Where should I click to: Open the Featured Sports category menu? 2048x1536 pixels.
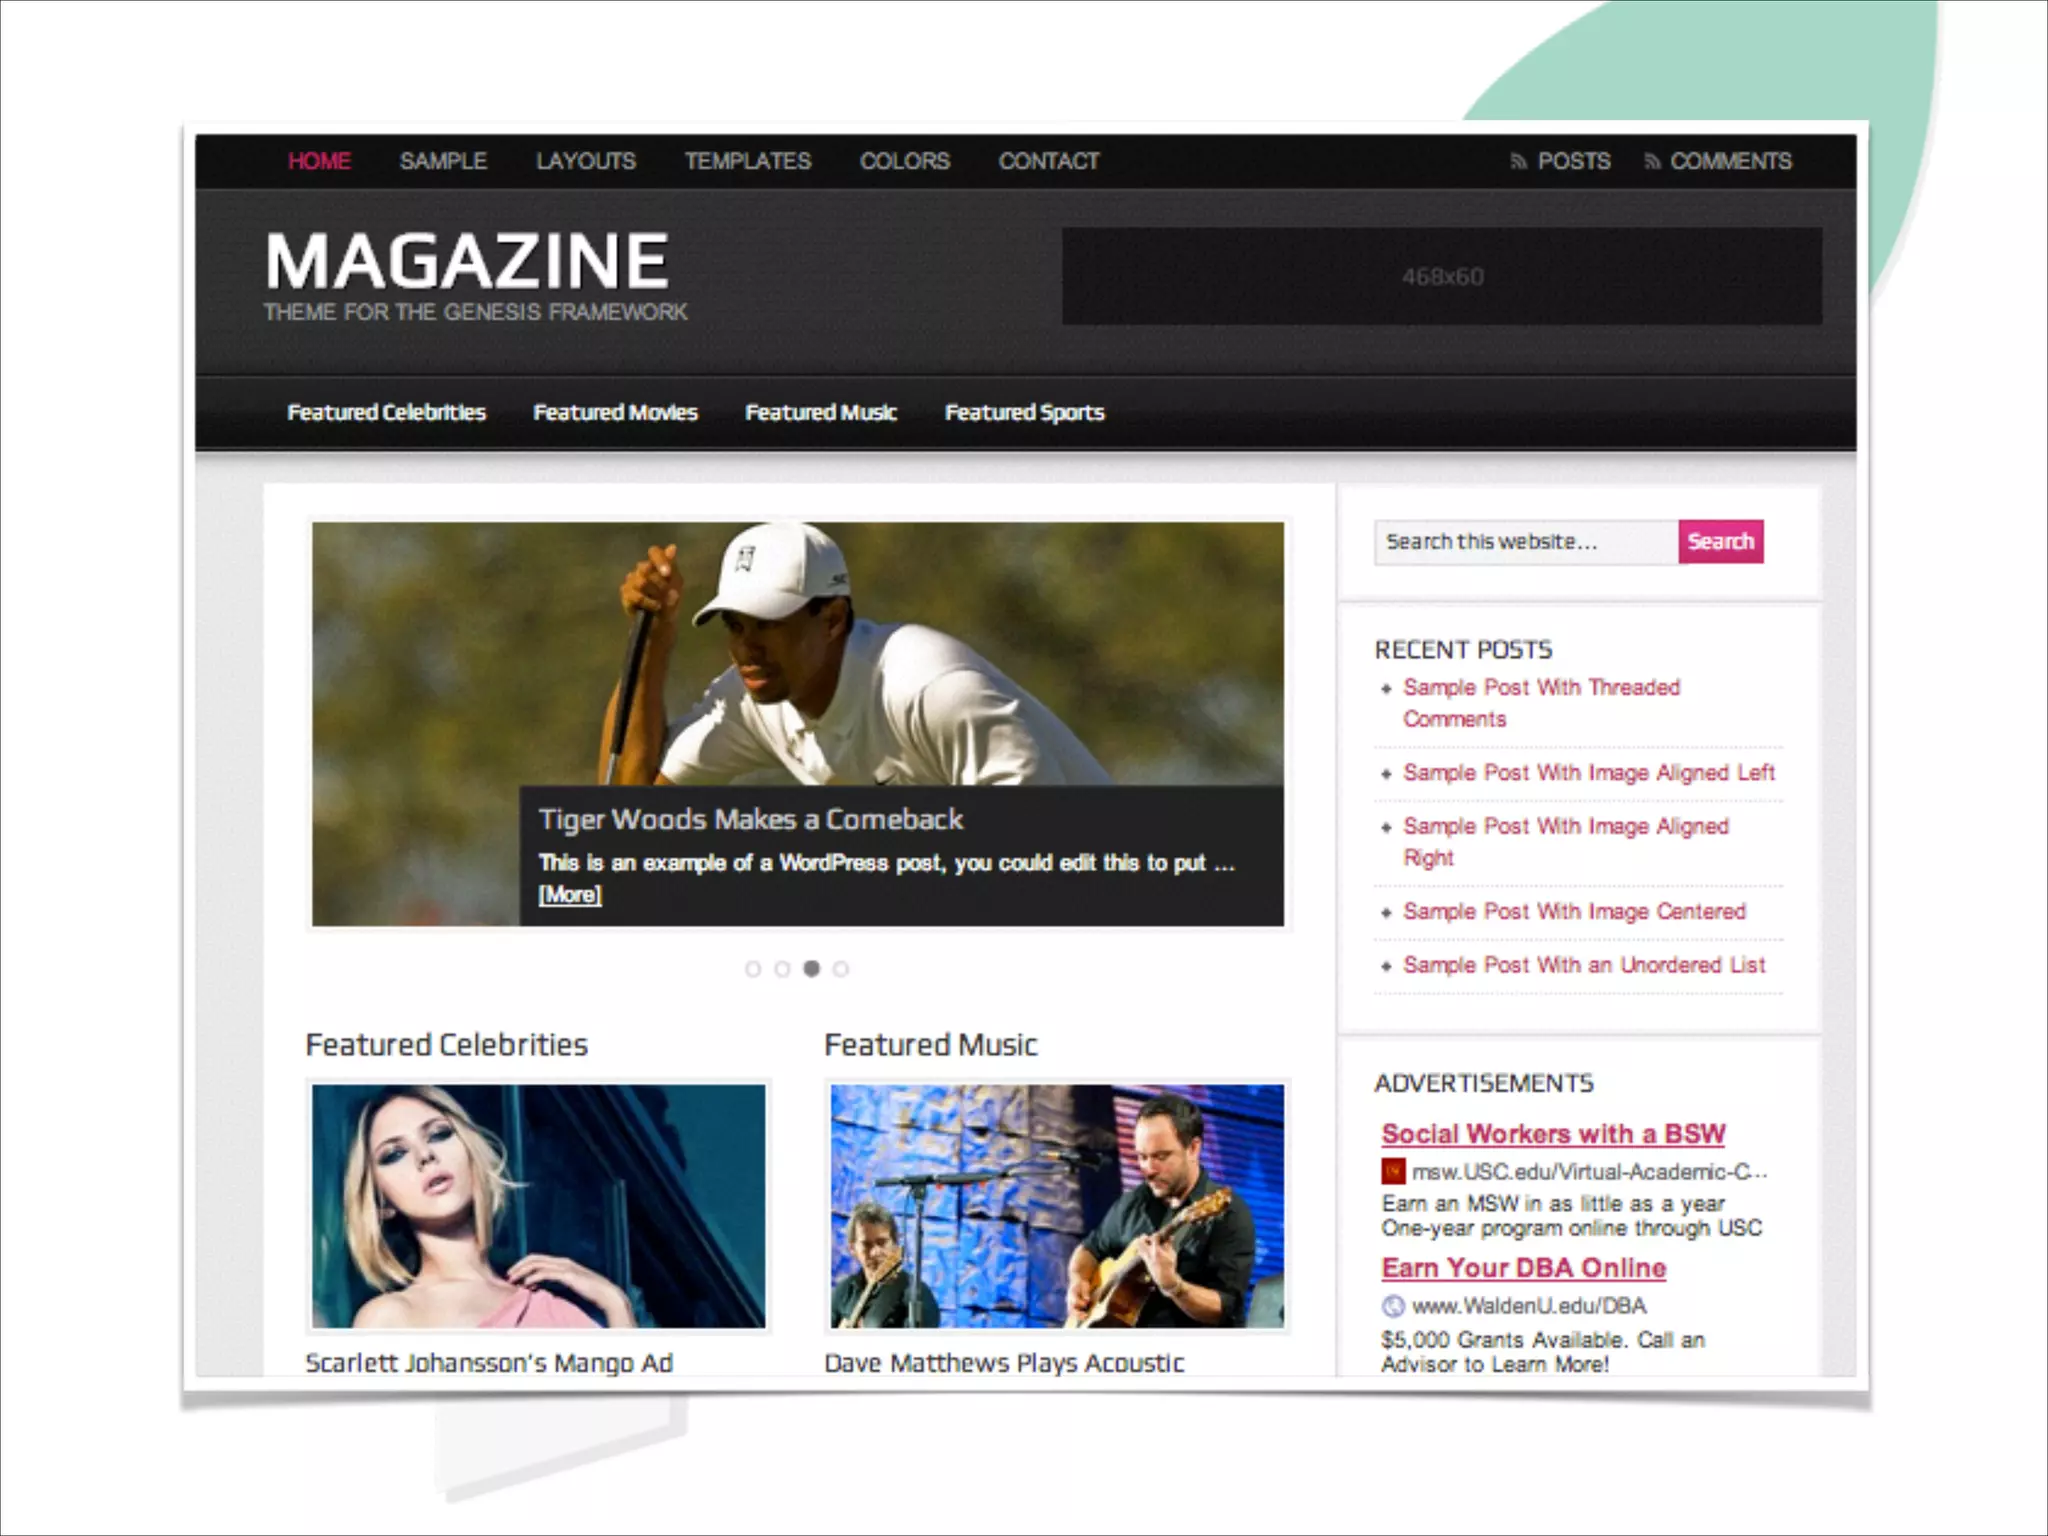[1024, 413]
